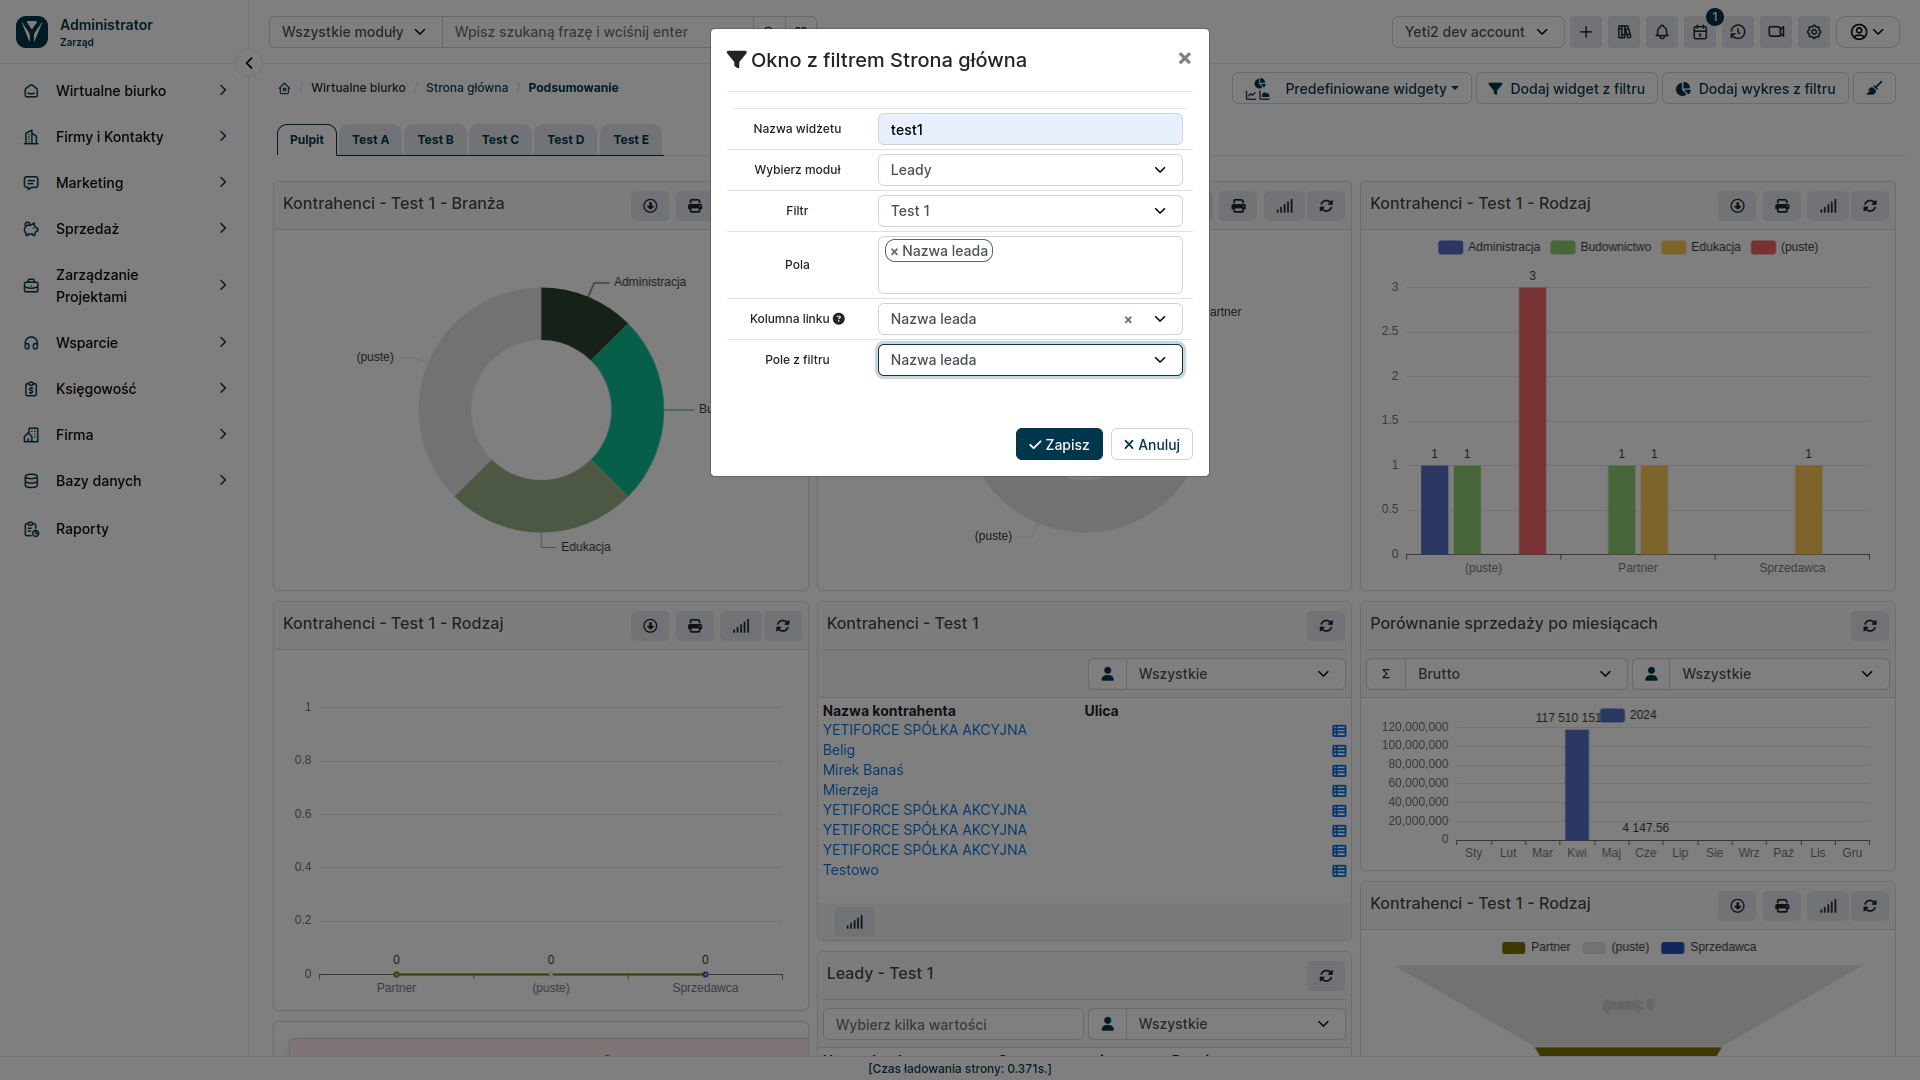This screenshot has height=1080, width=1920.
Task: Collapse the left sidebar with the arrow
Action: pyautogui.click(x=249, y=63)
